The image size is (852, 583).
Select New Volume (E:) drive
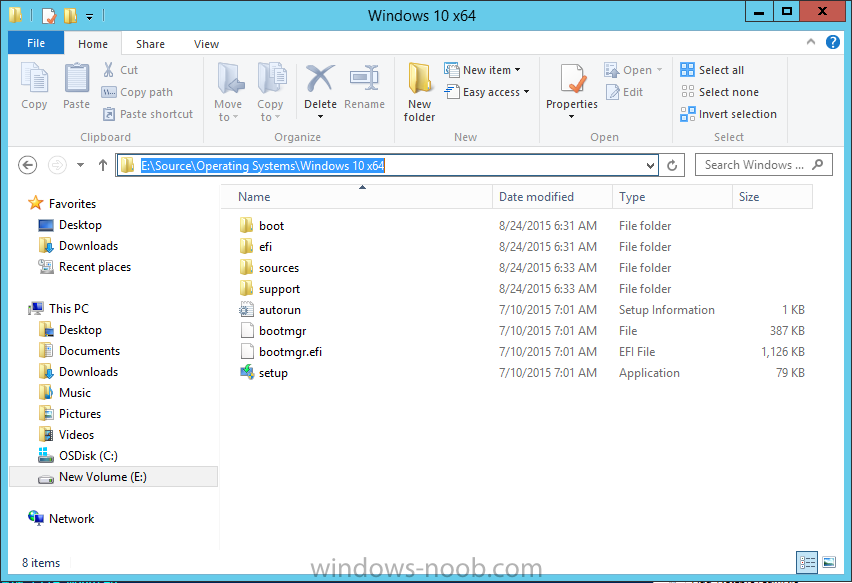pos(113,477)
